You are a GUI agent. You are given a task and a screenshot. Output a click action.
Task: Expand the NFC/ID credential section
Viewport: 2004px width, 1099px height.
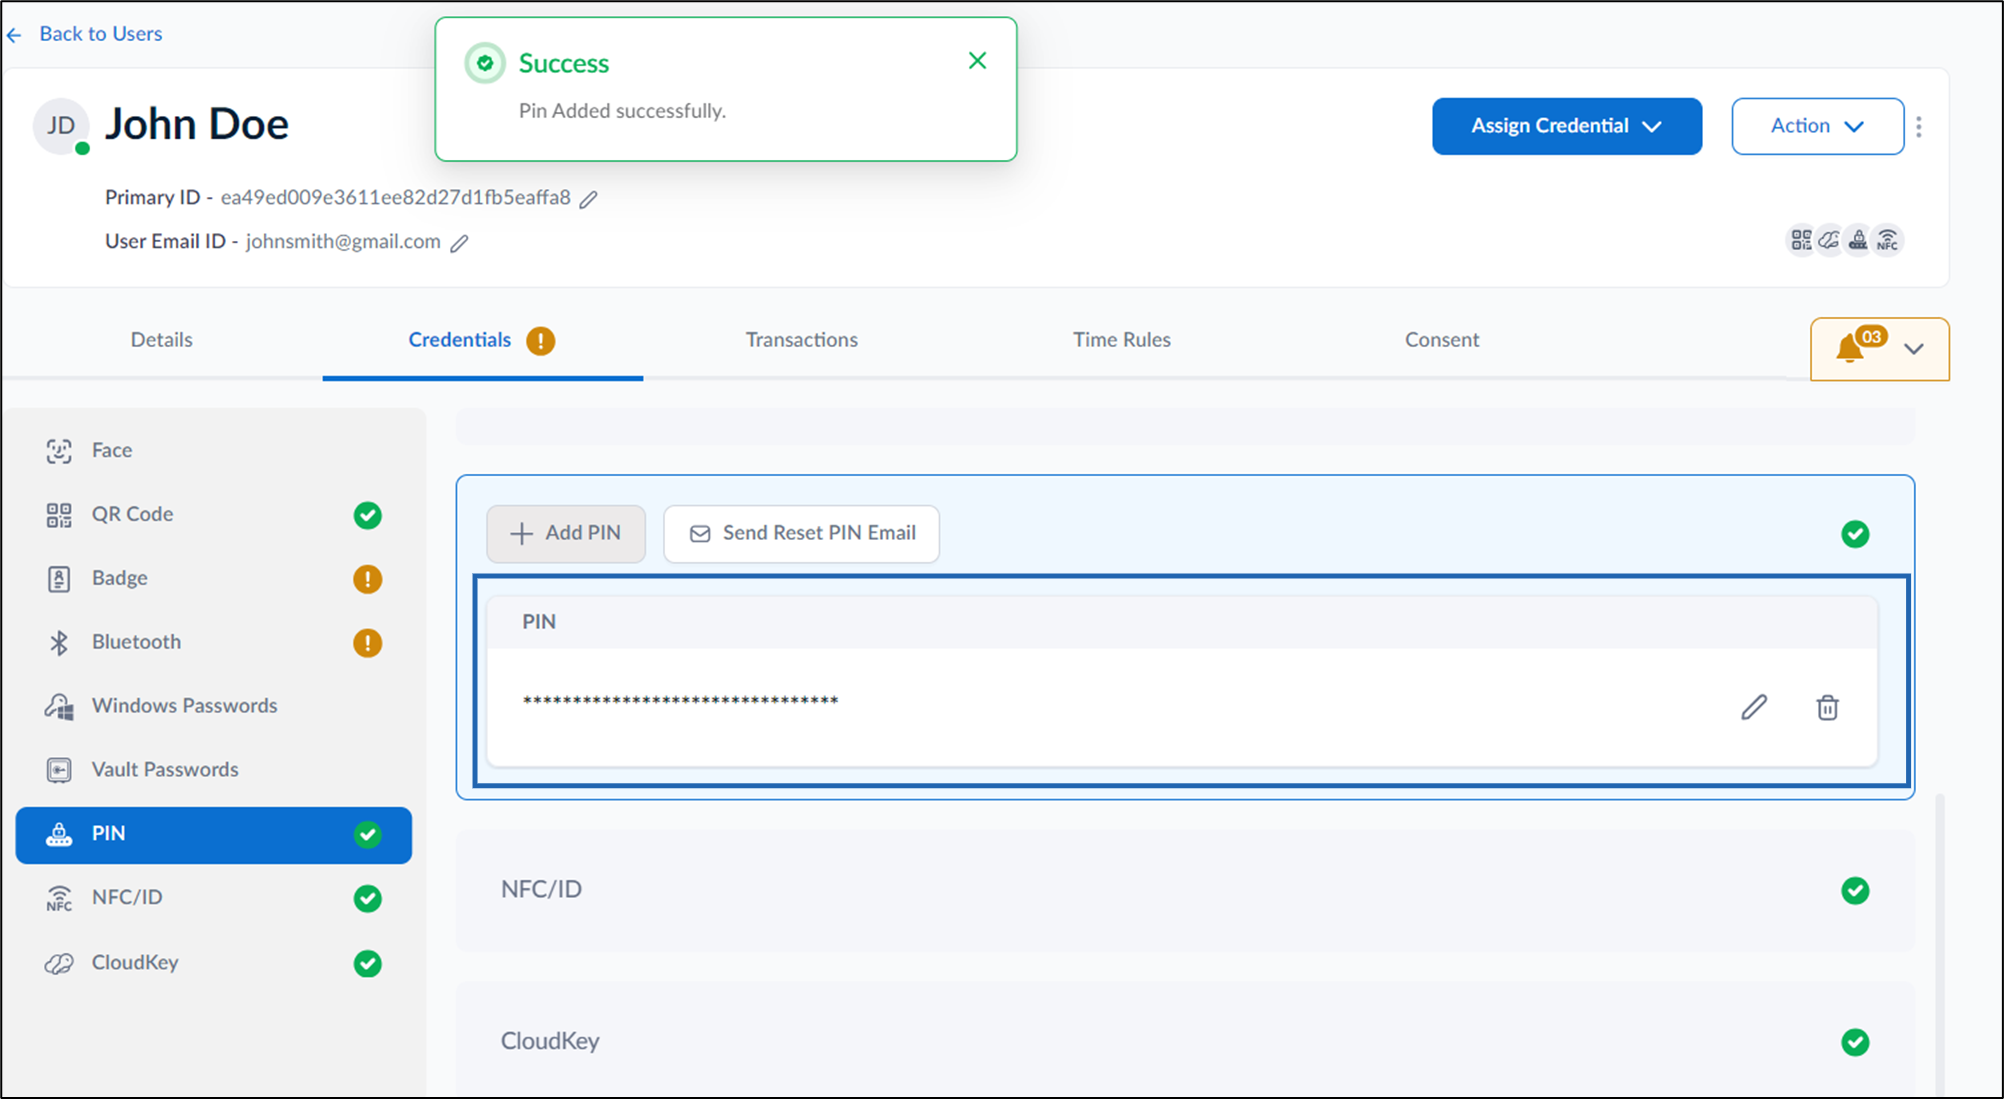[1185, 890]
